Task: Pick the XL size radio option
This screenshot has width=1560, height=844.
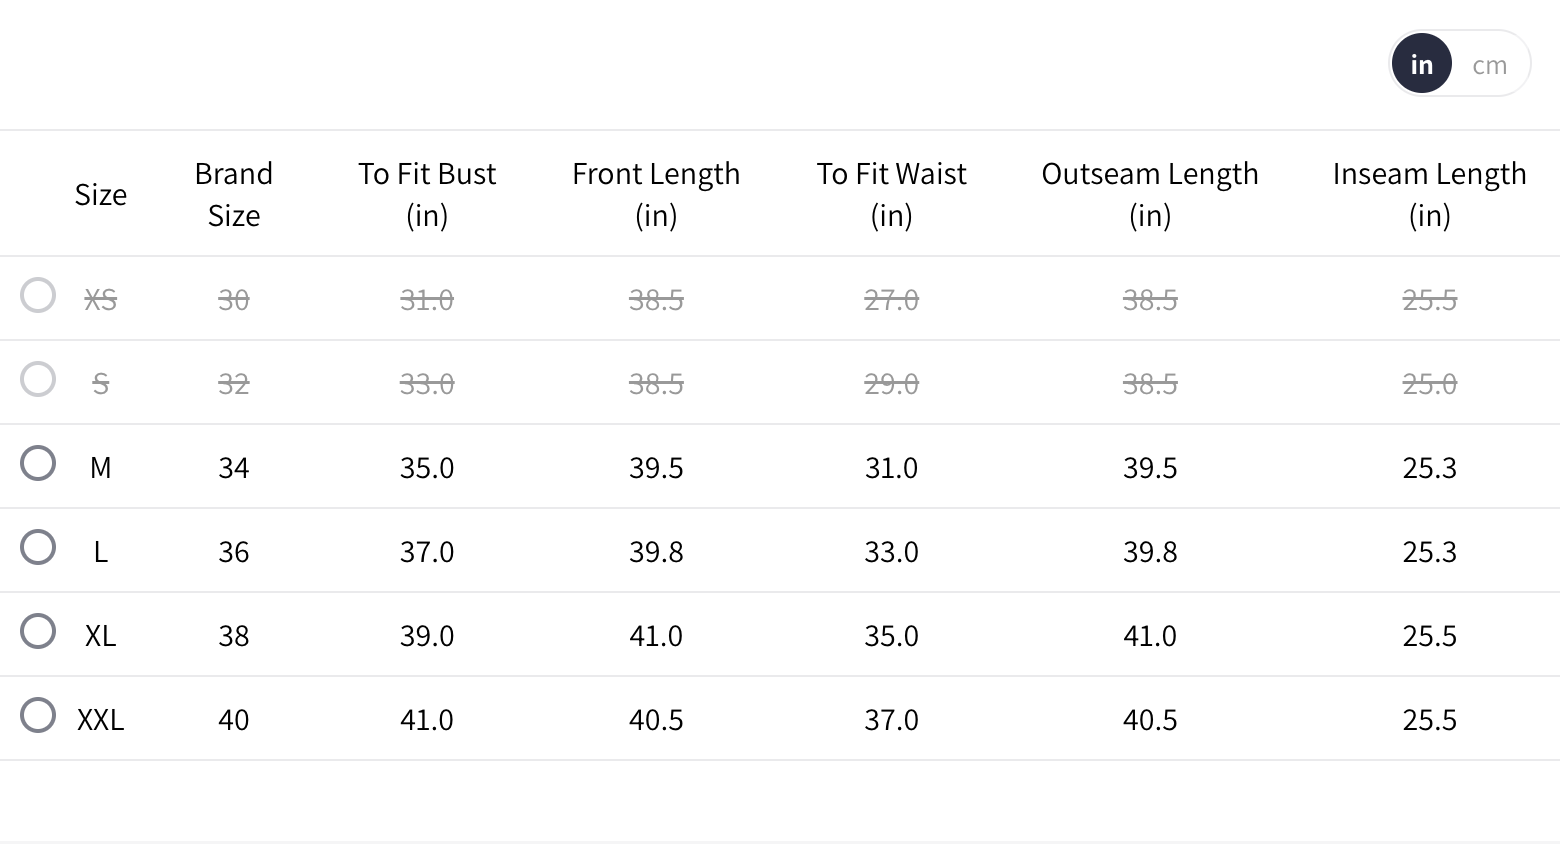Action: pyautogui.click(x=38, y=632)
